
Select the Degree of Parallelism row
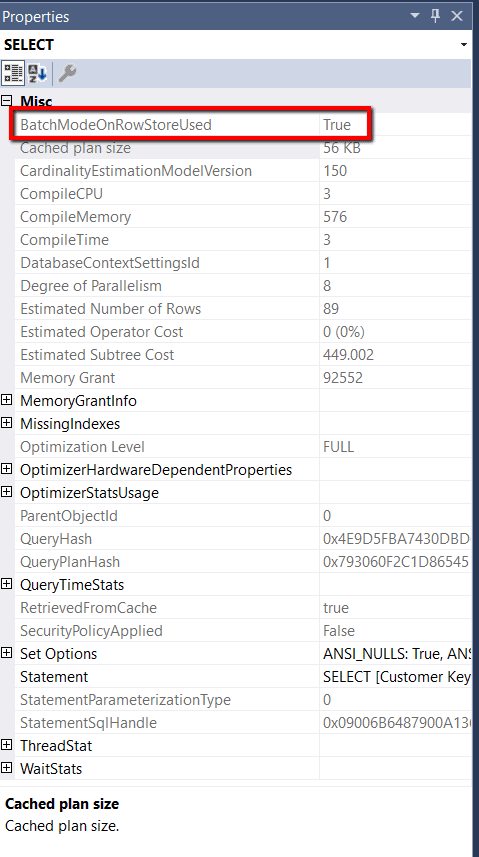click(243, 286)
